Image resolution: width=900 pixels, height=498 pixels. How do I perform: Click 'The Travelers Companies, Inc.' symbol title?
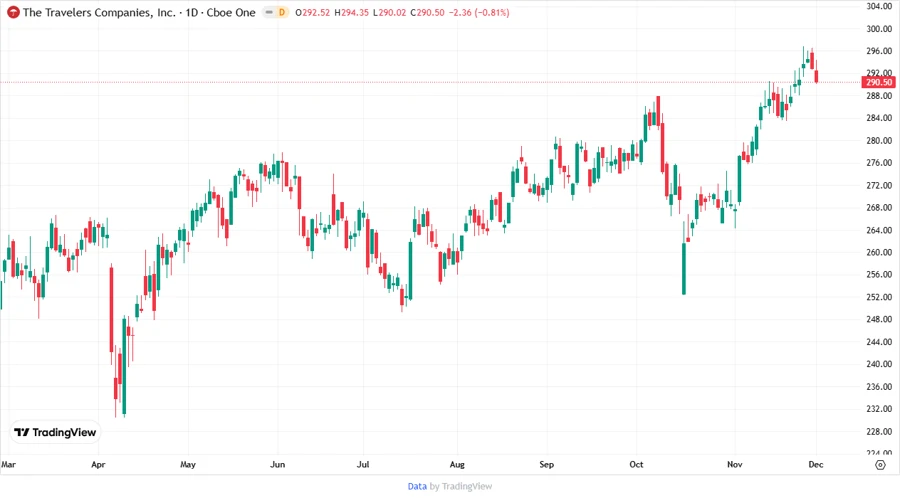99,12
